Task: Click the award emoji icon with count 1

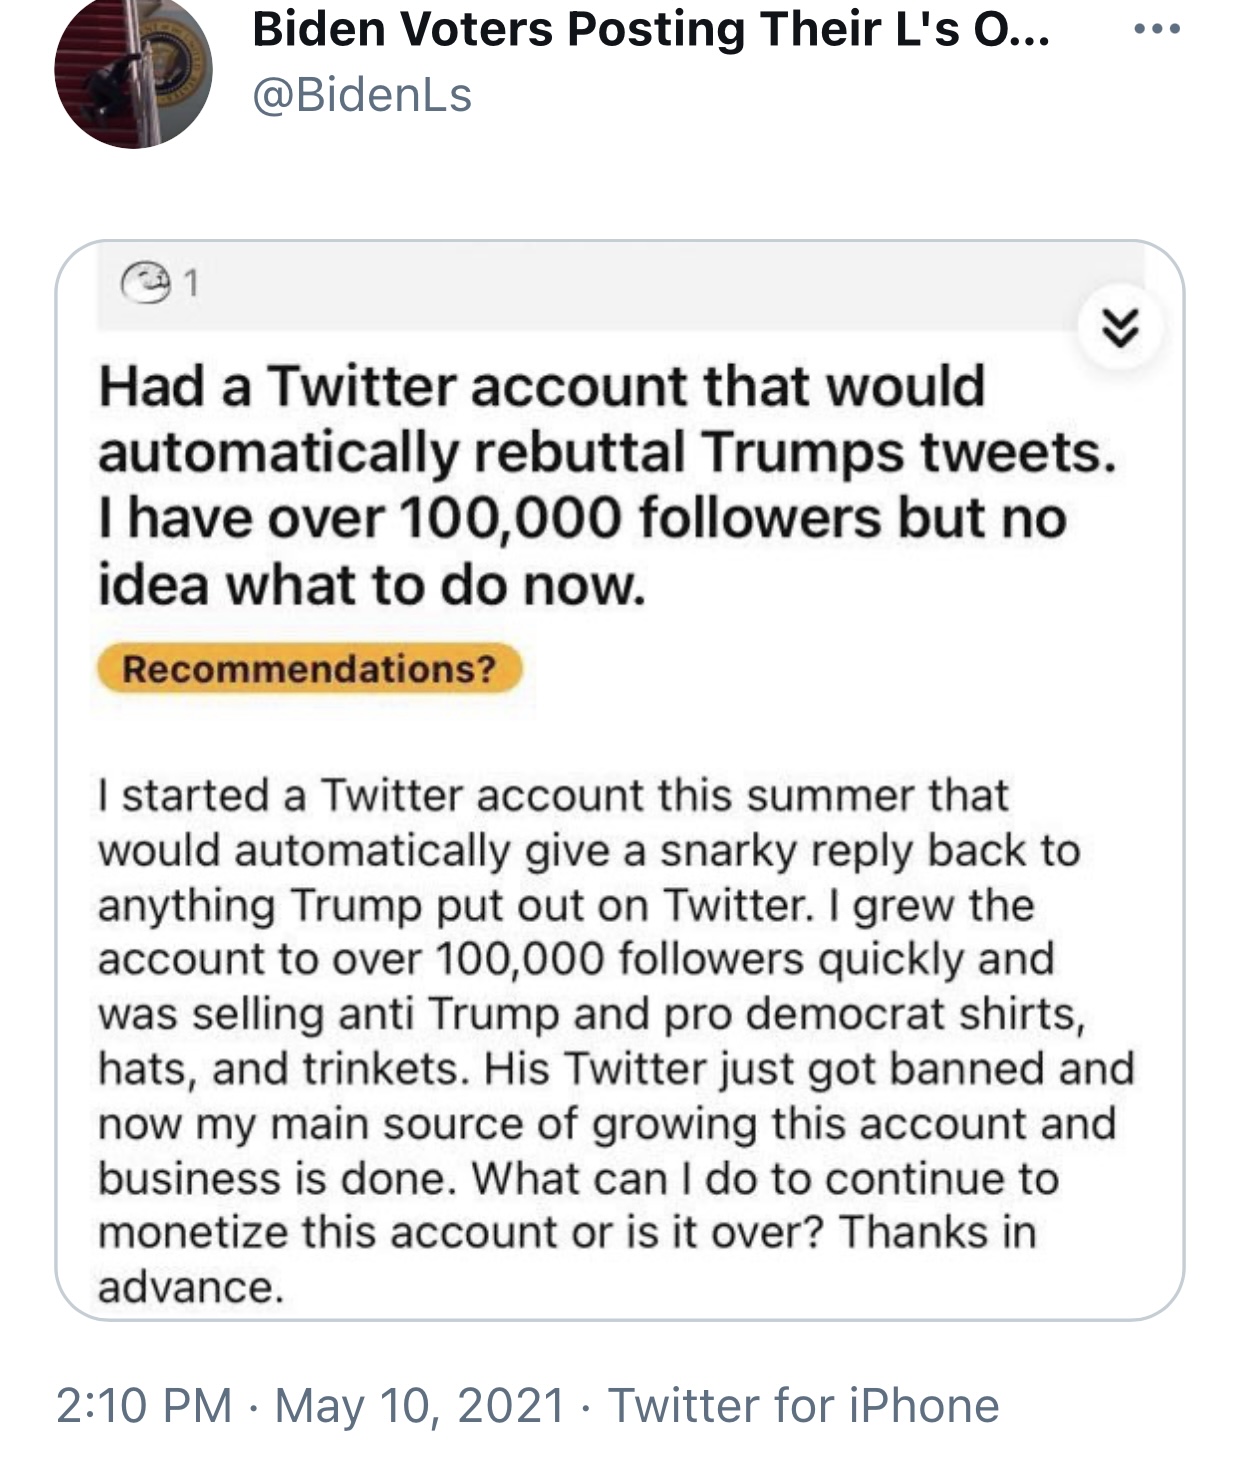Action: click(145, 284)
